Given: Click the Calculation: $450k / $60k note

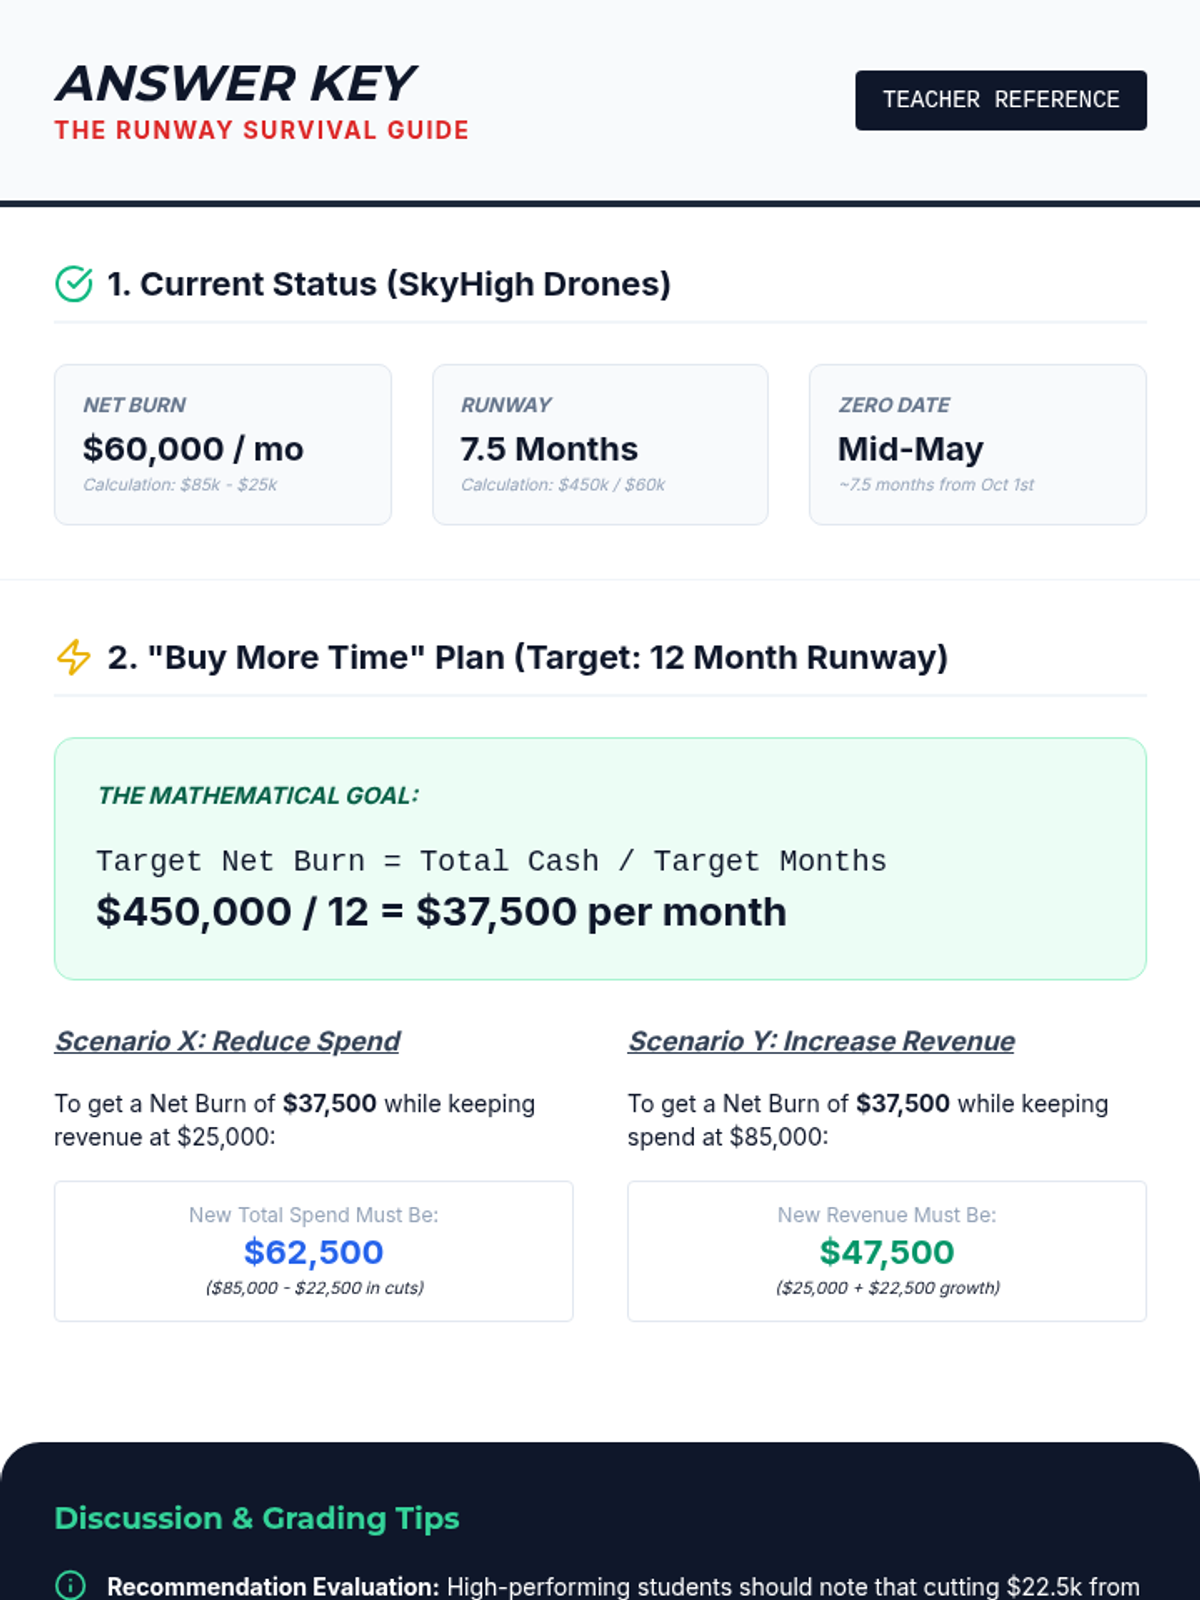Looking at the screenshot, I should point(562,485).
